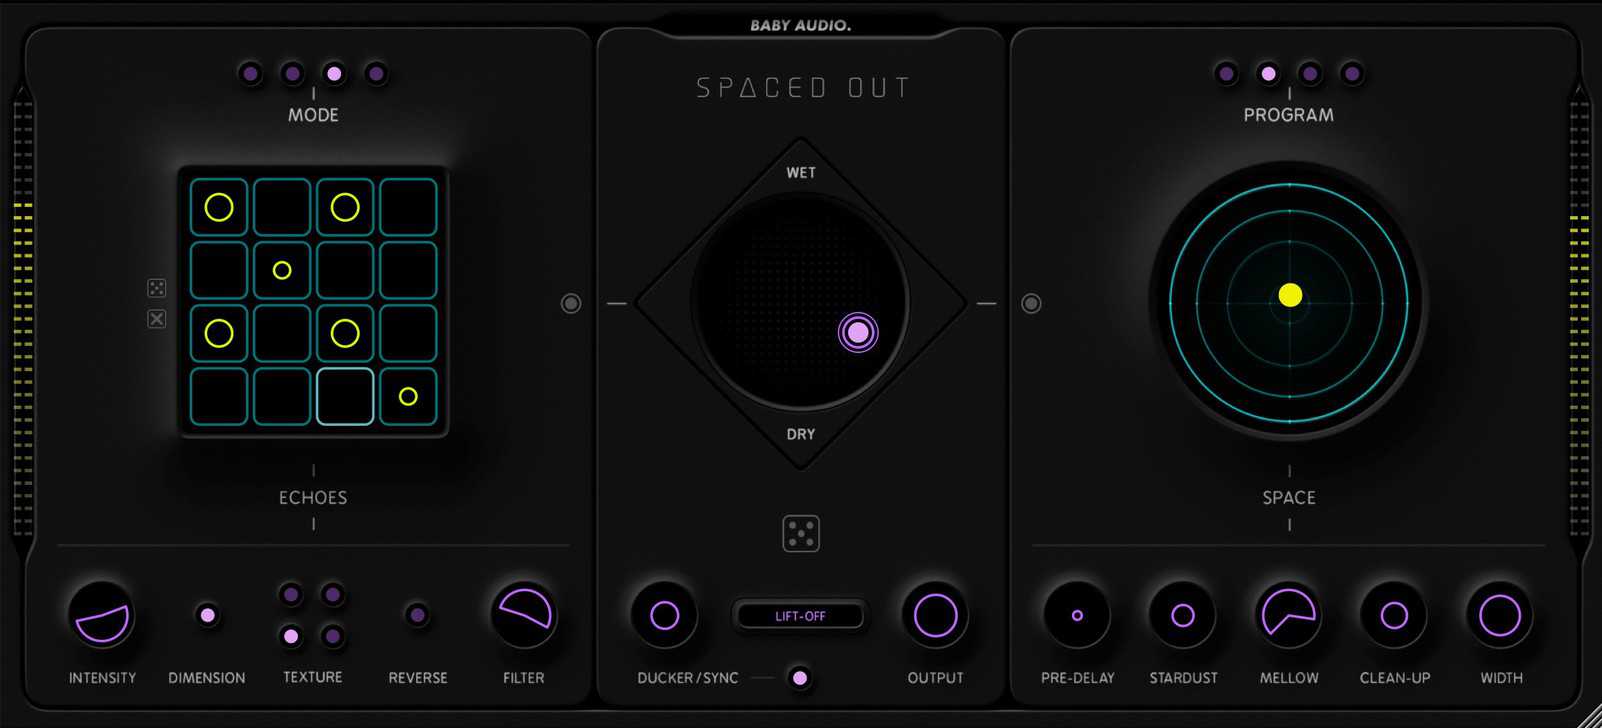Toggle the first row second column Echoes cell

click(x=282, y=207)
